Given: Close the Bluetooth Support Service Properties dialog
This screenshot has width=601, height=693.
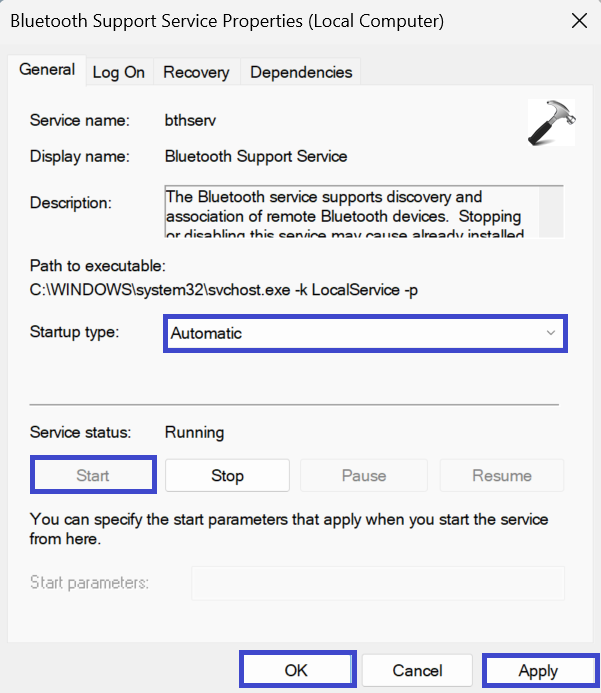Looking at the screenshot, I should click(578, 20).
